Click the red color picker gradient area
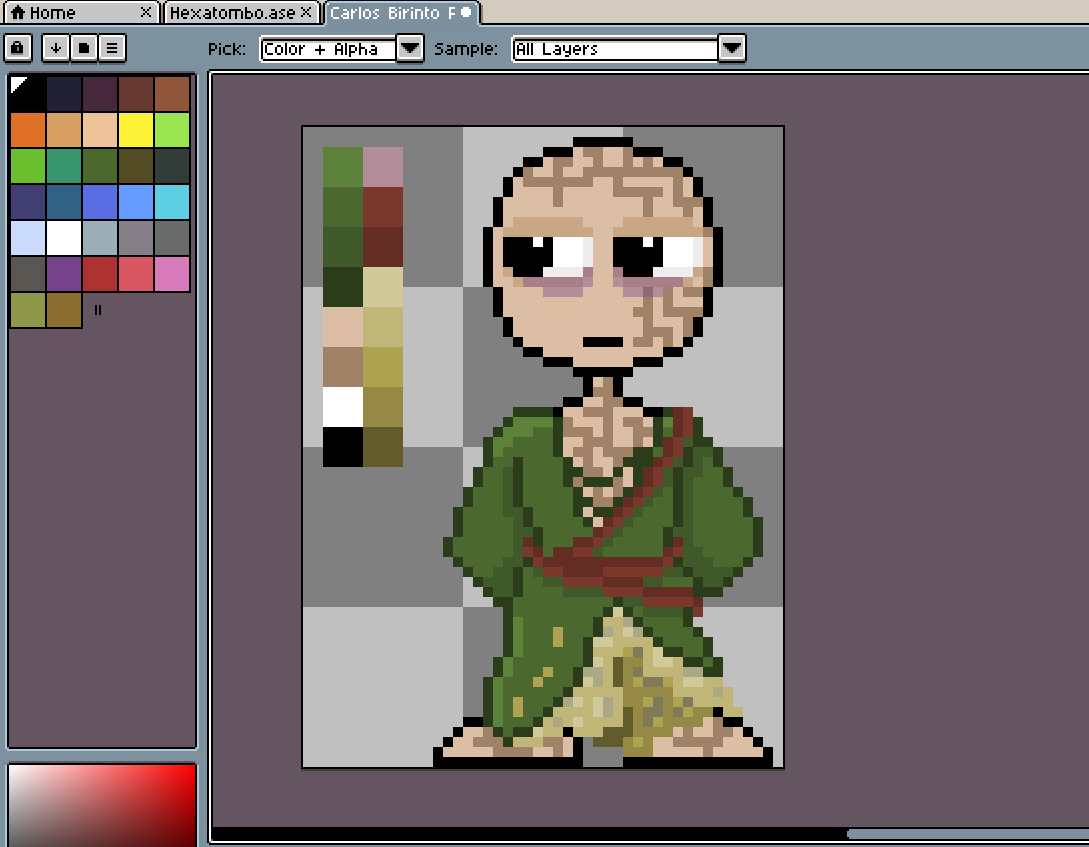This screenshot has height=847, width=1089. click(102, 805)
